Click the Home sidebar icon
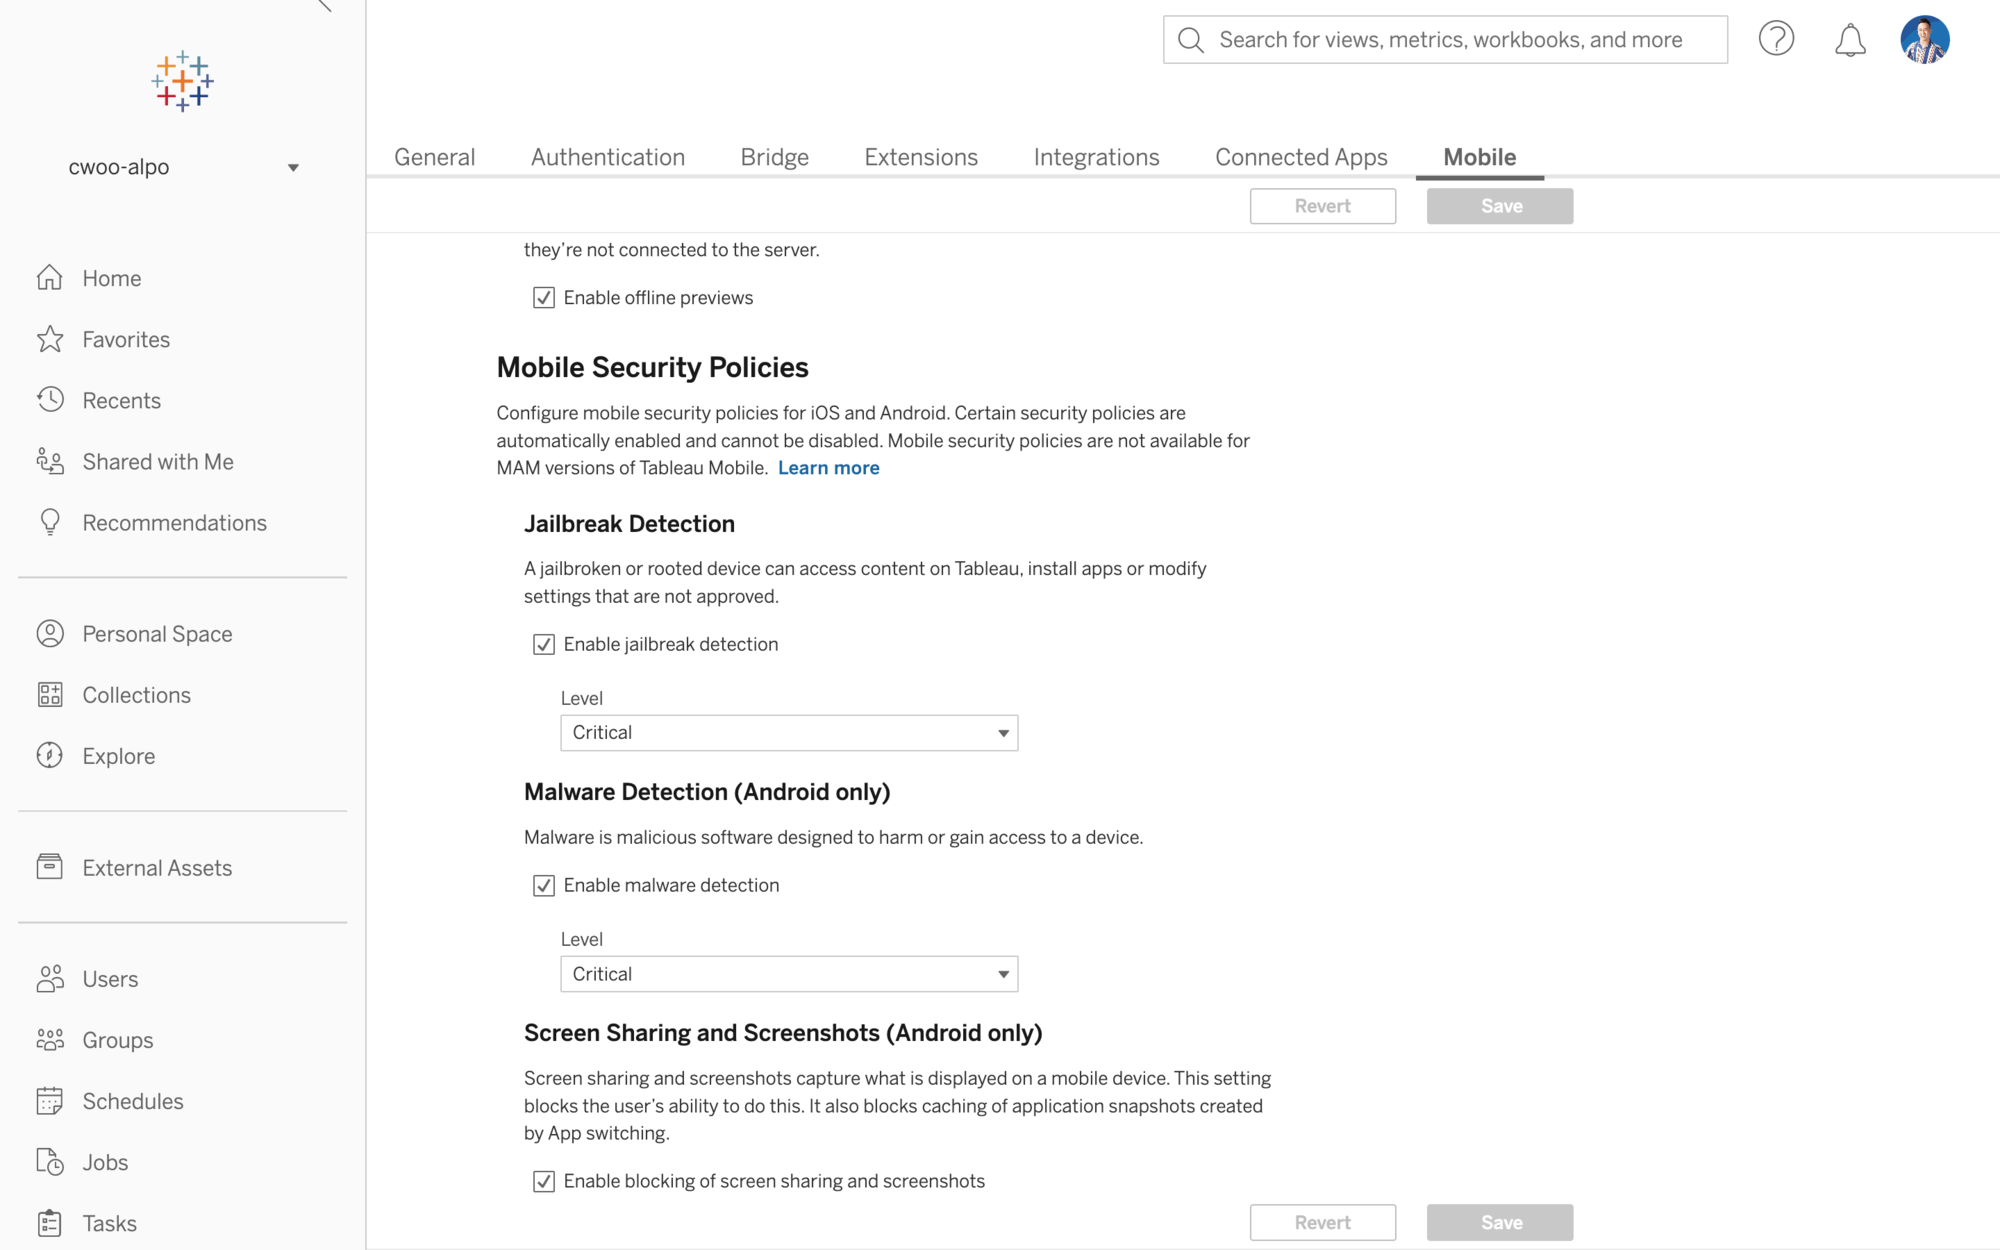The height and width of the screenshot is (1250, 2000). pyautogui.click(x=50, y=278)
